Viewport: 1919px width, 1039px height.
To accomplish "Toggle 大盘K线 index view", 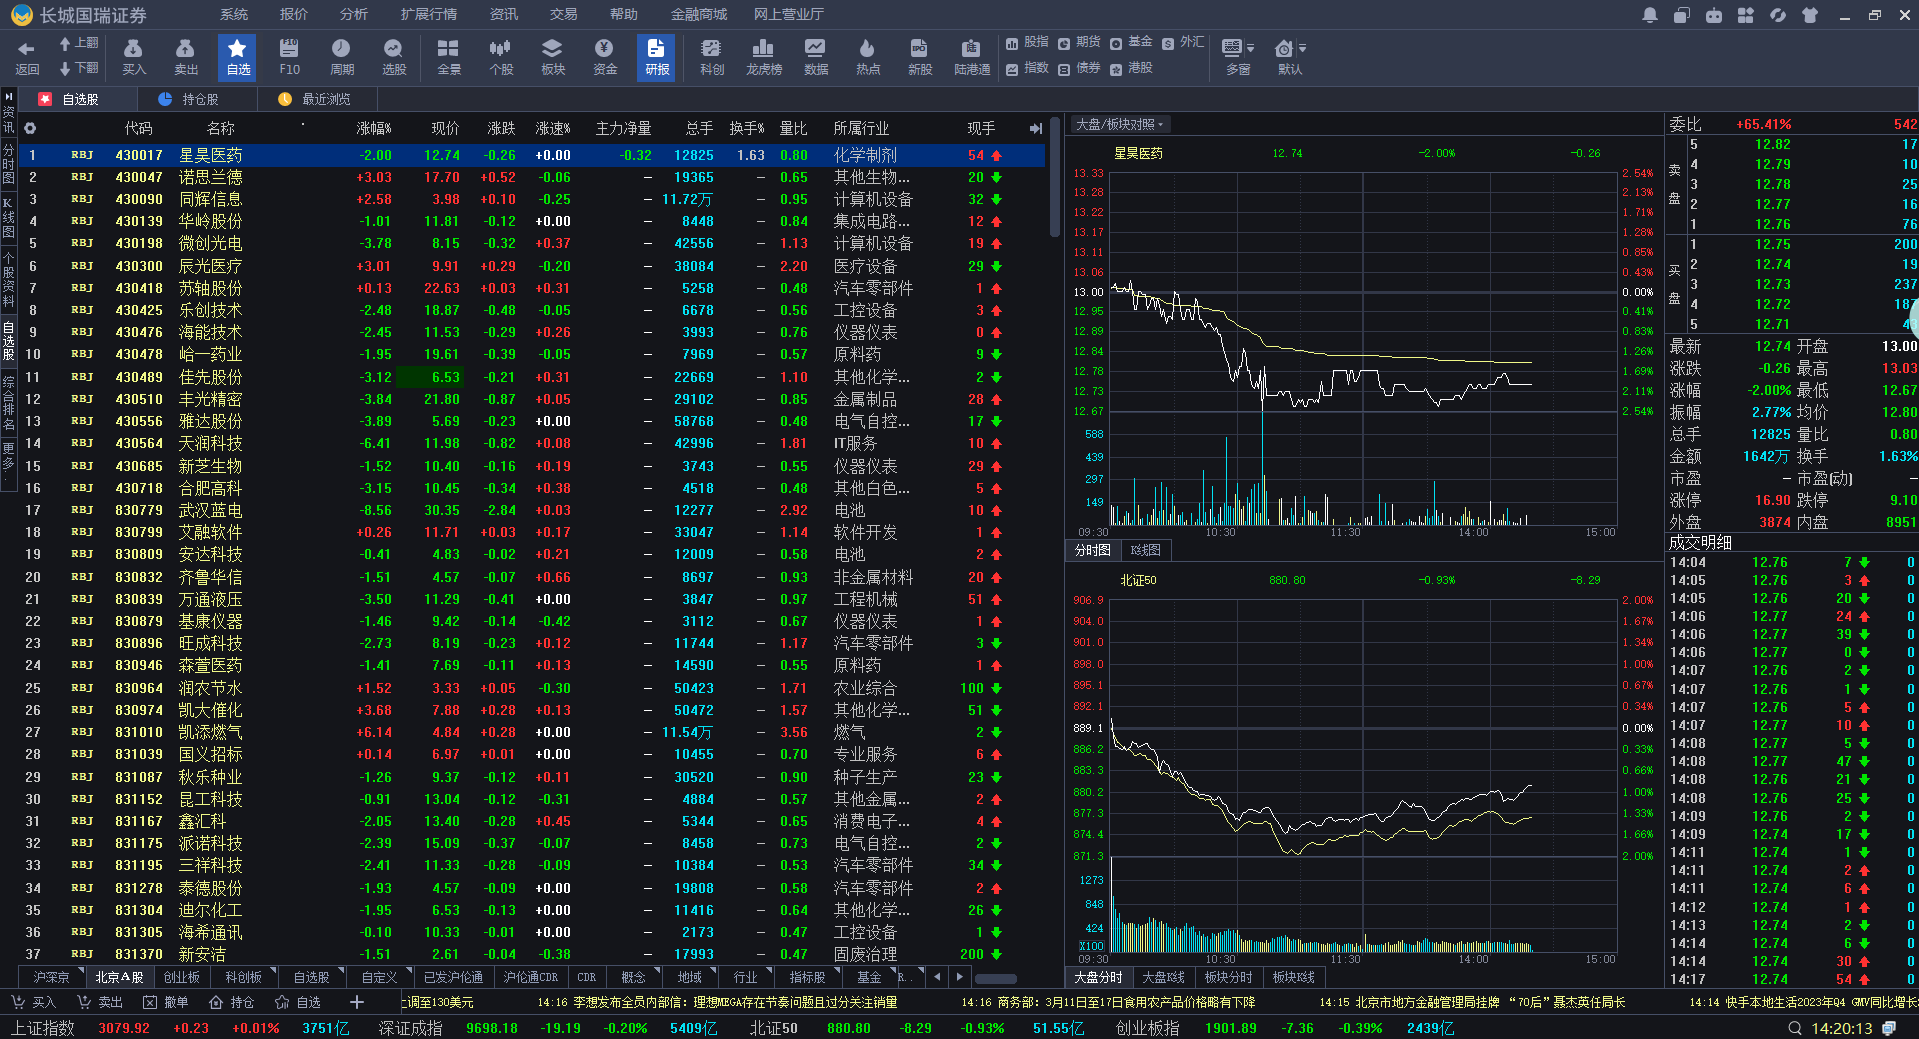I will [x=1163, y=977].
